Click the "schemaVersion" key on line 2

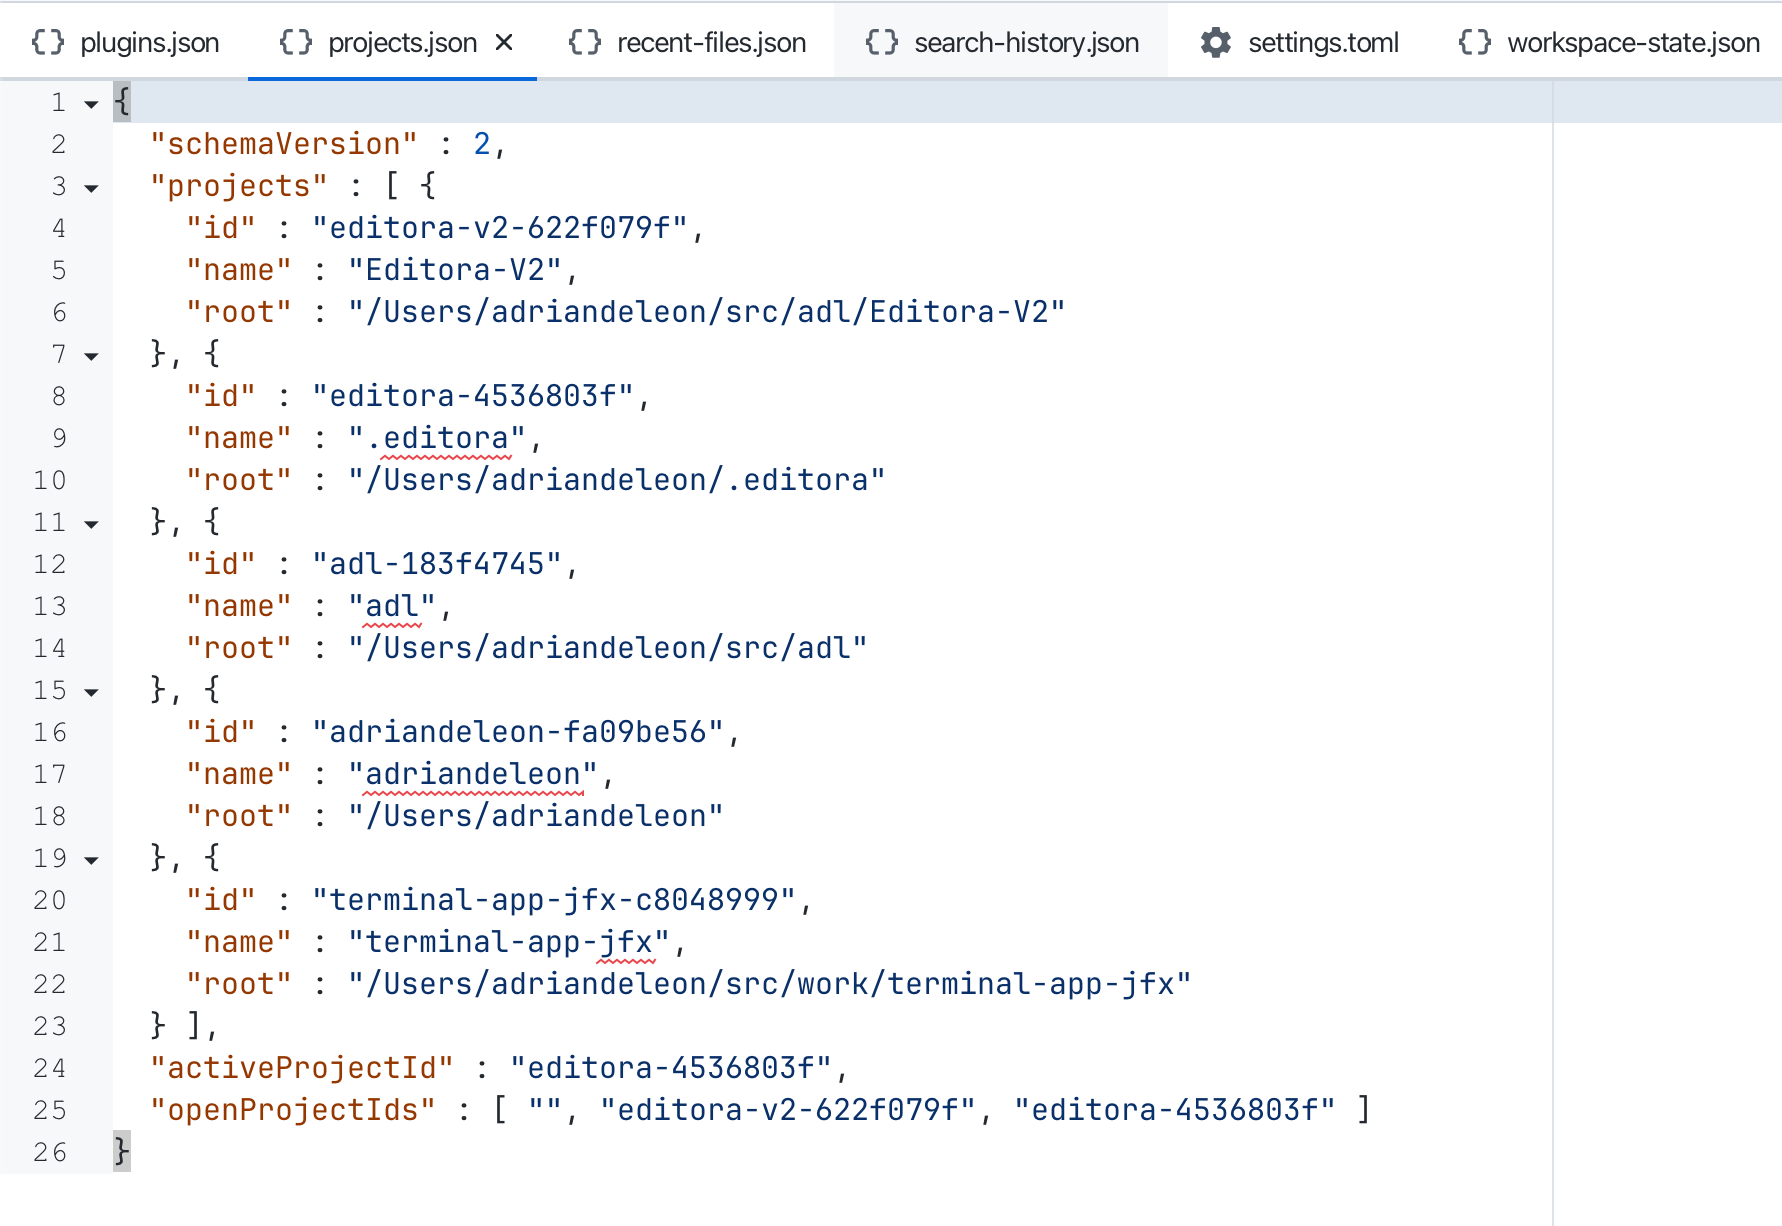pyautogui.click(x=283, y=144)
